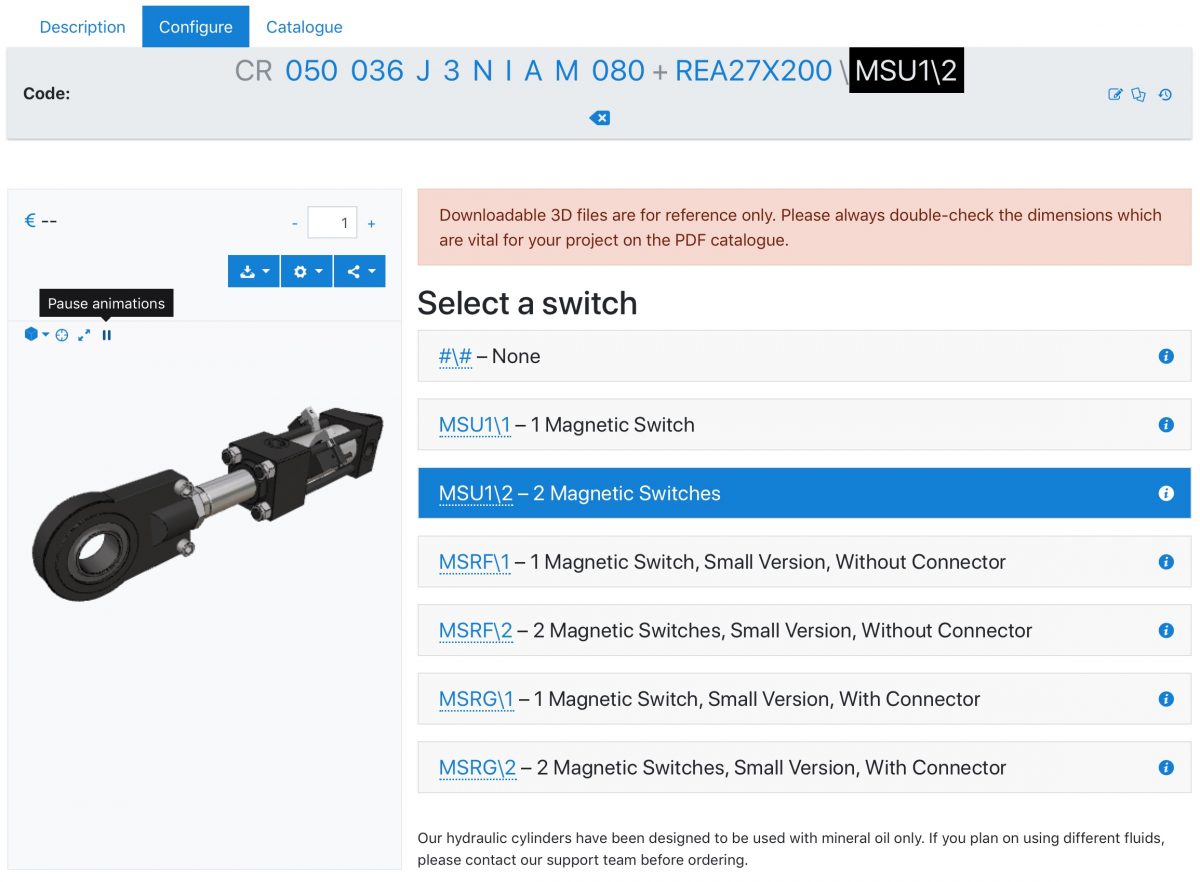Click code segment N

482,71
